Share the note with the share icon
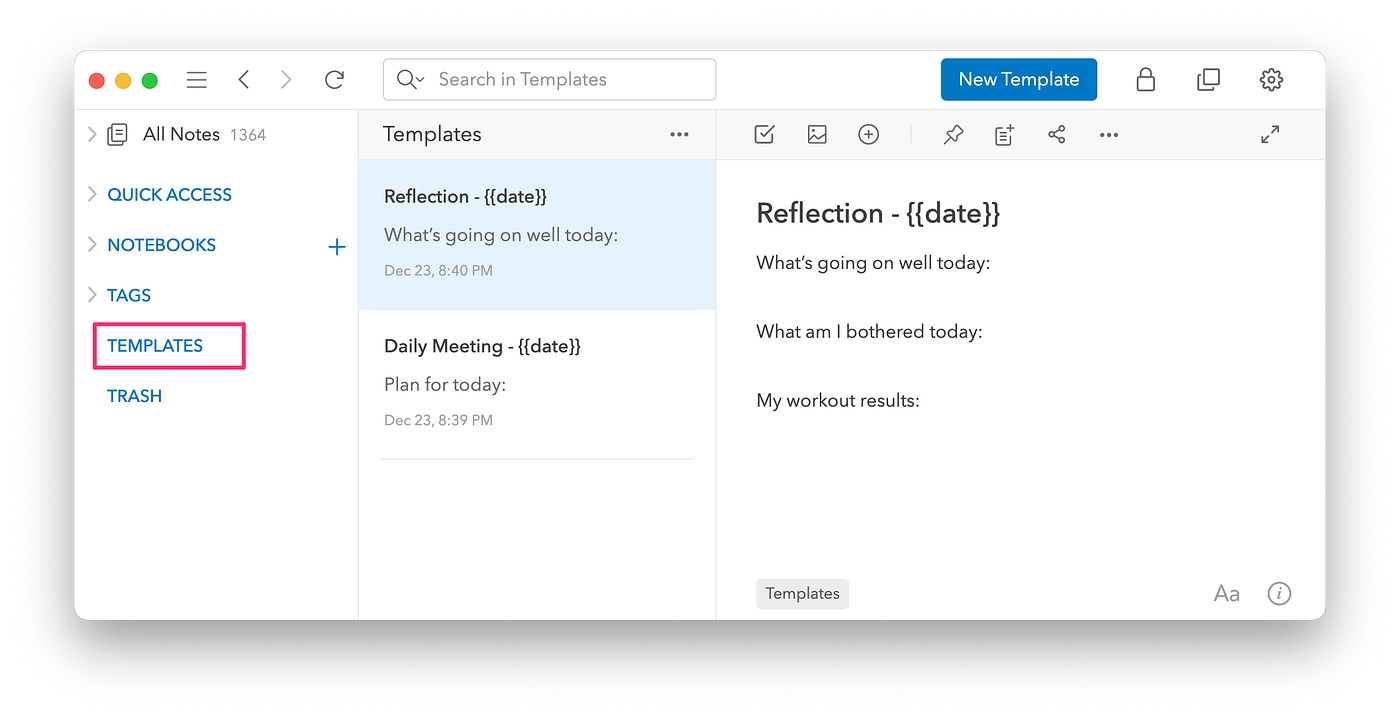 coord(1057,134)
